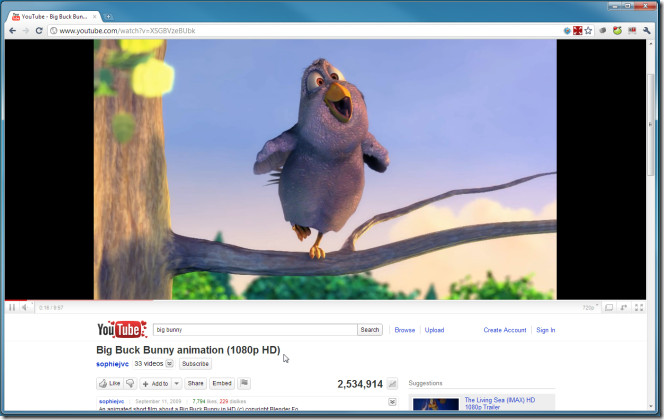Screen dimensions: 664x420
Task: Close the YouTube Big Buck Bunny tab
Action: 94,17
